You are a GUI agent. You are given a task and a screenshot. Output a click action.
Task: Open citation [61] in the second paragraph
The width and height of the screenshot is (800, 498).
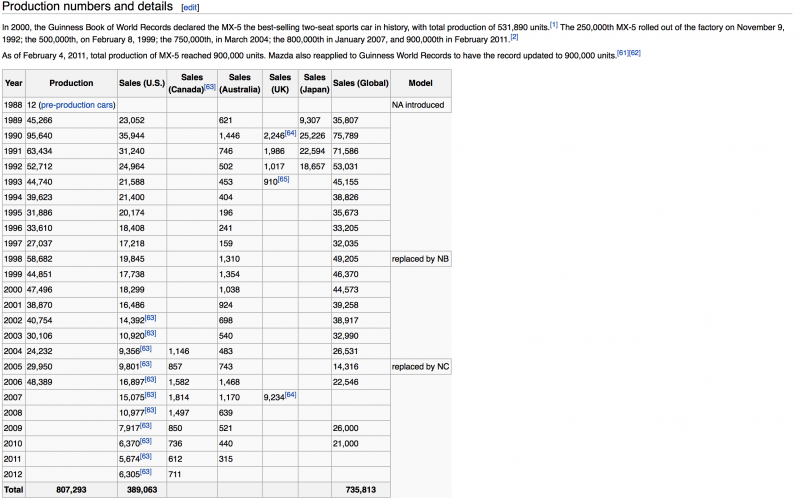(622, 51)
